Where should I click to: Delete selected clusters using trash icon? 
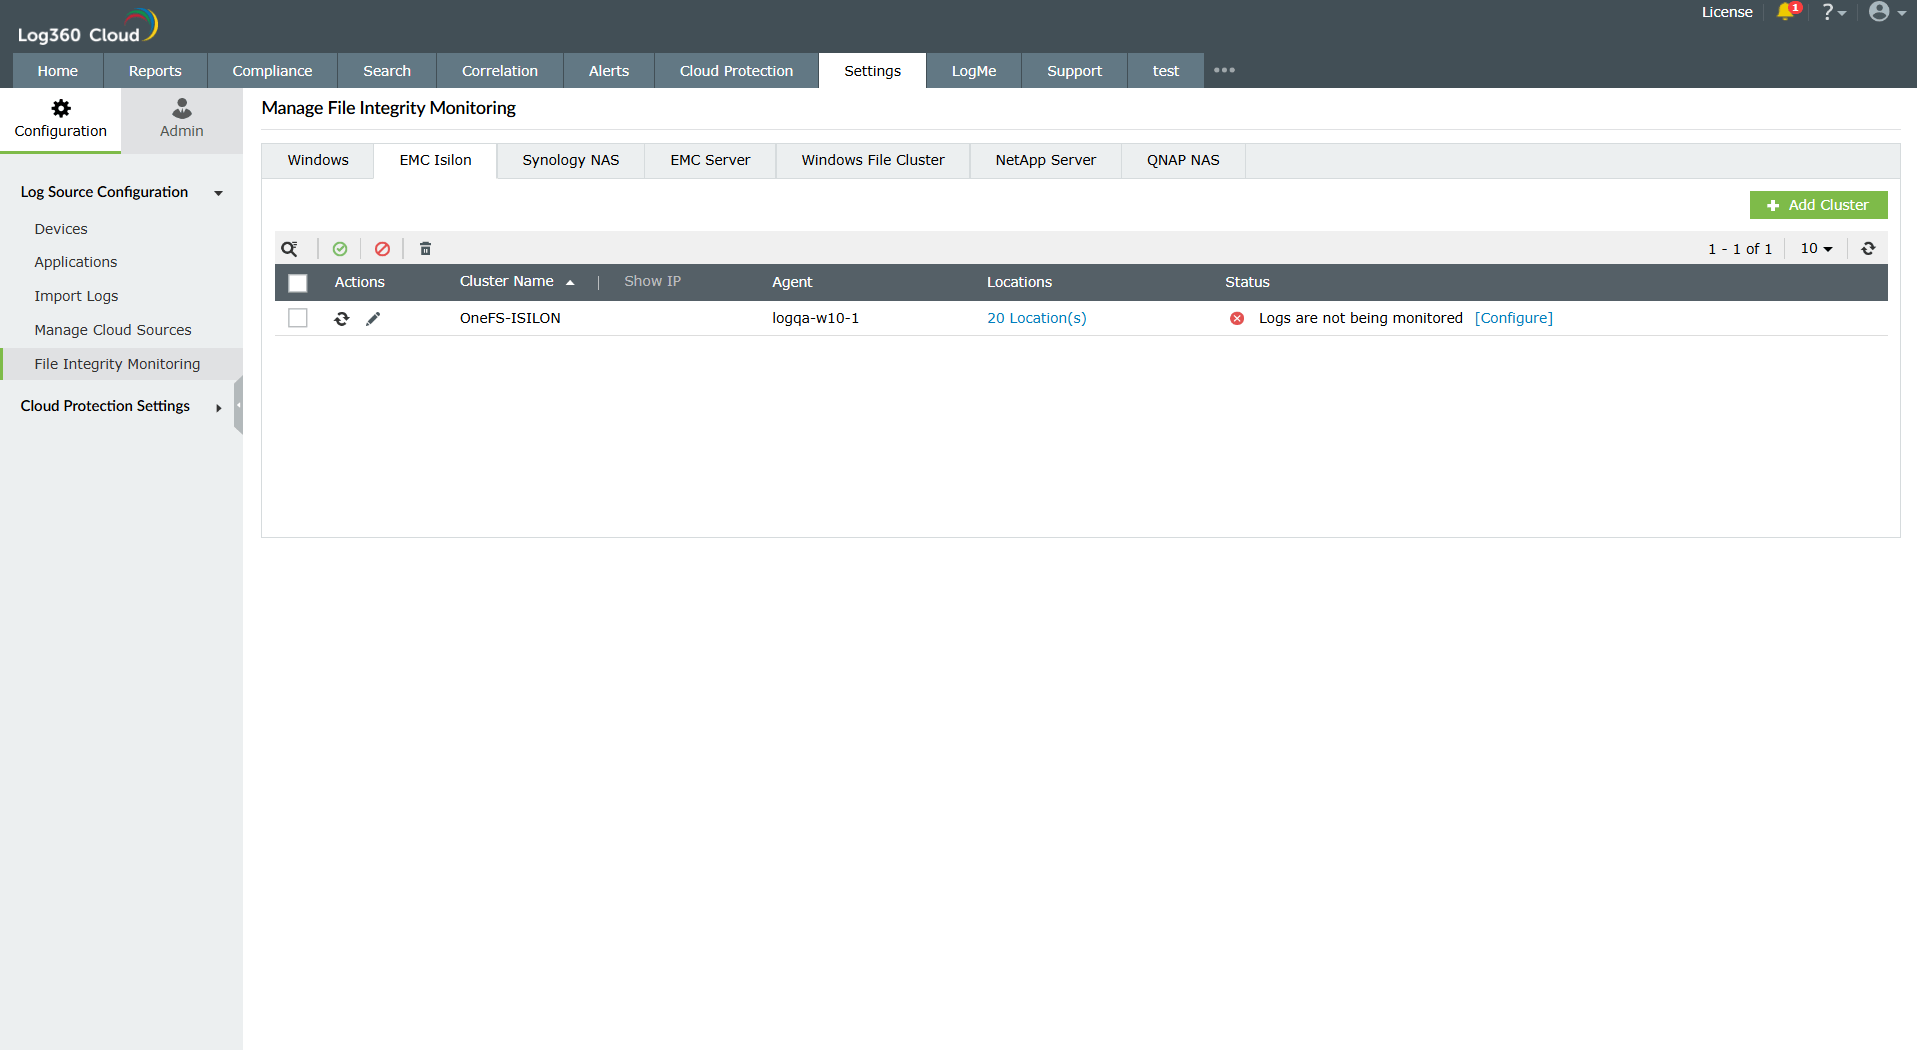pyautogui.click(x=425, y=248)
